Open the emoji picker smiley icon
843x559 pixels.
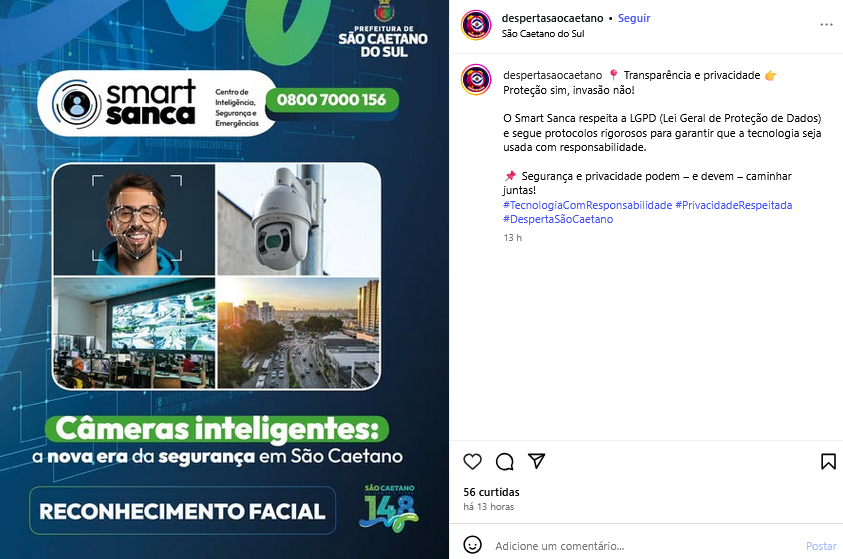473,544
